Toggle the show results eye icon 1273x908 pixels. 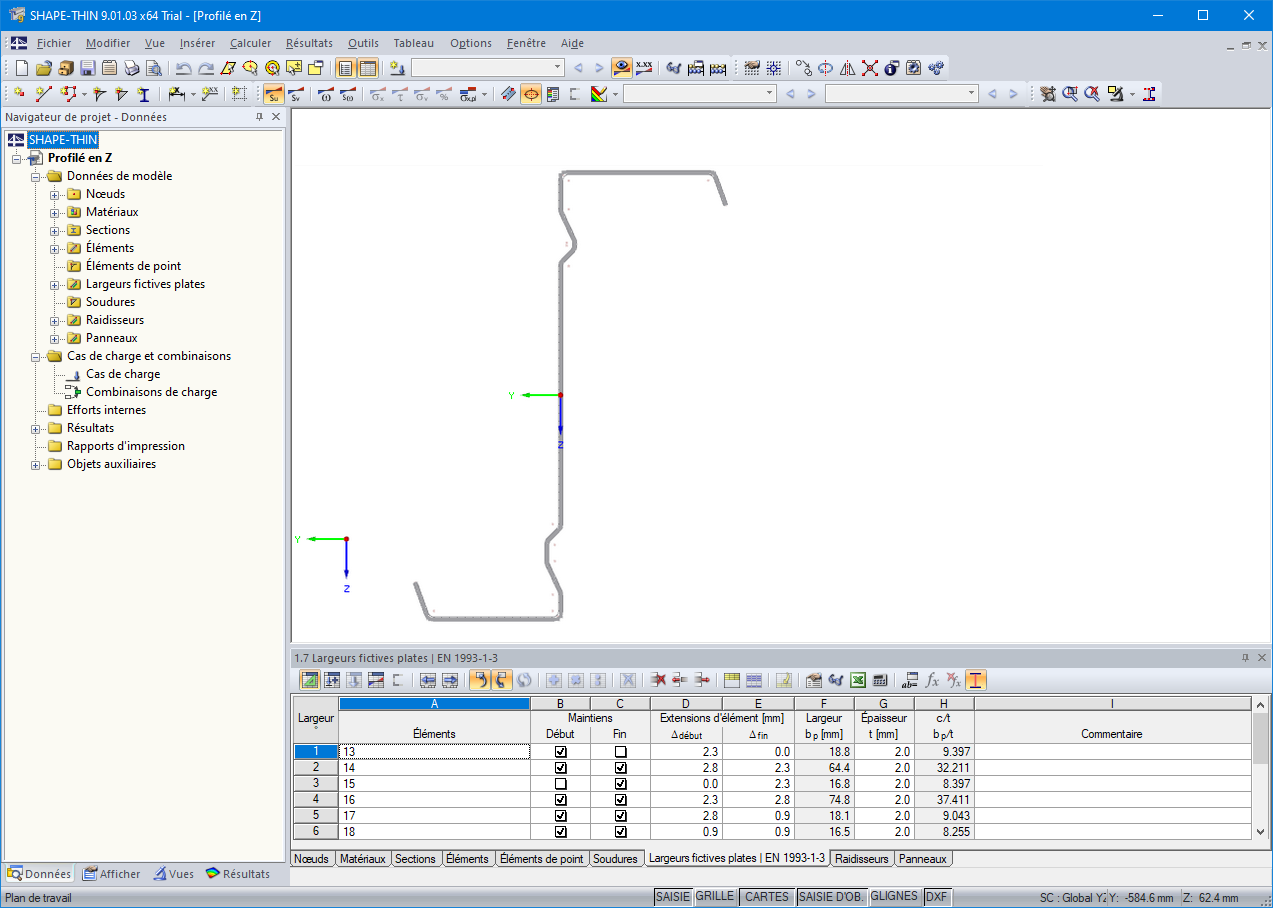622,68
